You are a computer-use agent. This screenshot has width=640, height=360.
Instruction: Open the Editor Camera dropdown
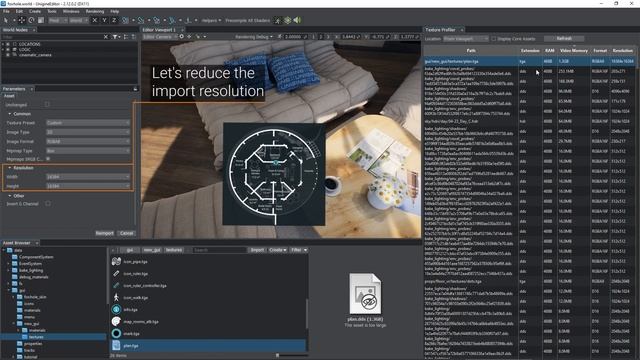[x=160, y=37]
